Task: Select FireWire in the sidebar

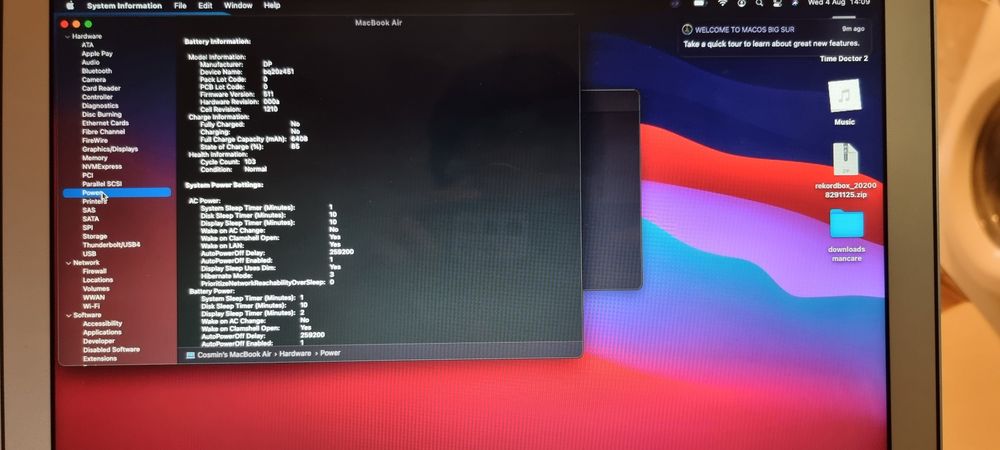Action: coord(95,140)
